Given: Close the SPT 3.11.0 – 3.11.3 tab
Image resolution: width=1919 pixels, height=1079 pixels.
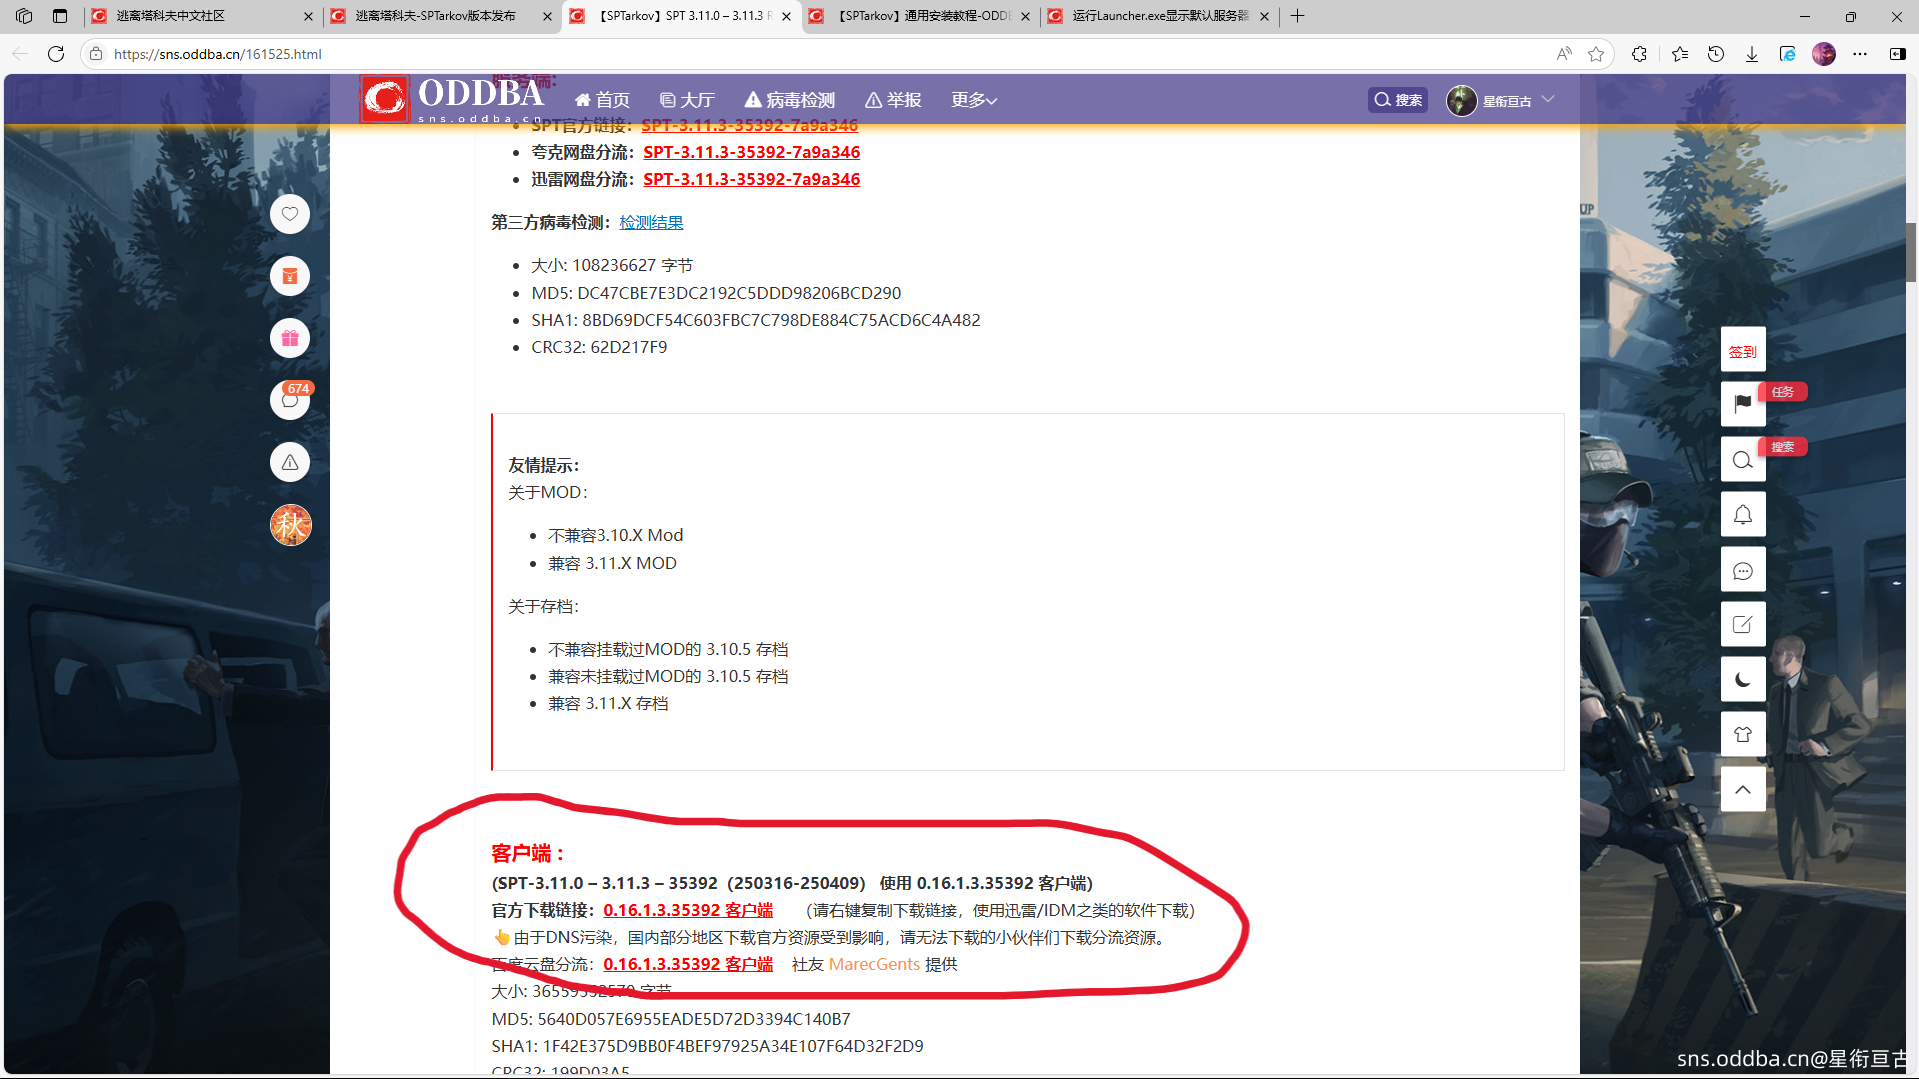Looking at the screenshot, I should click(x=786, y=16).
